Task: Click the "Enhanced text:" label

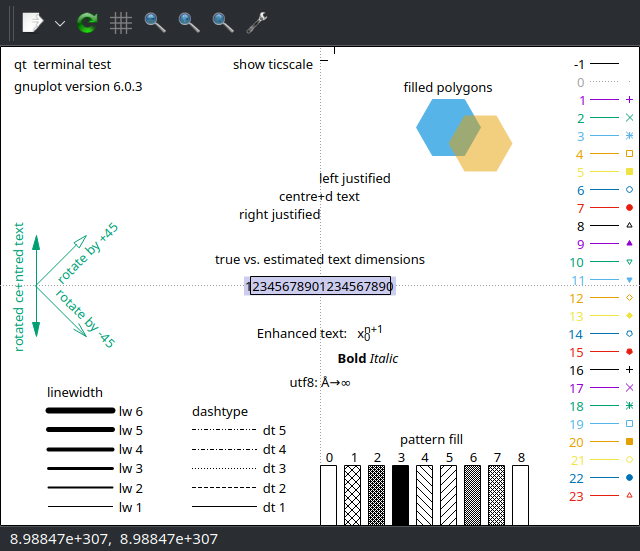Action: coord(302,334)
